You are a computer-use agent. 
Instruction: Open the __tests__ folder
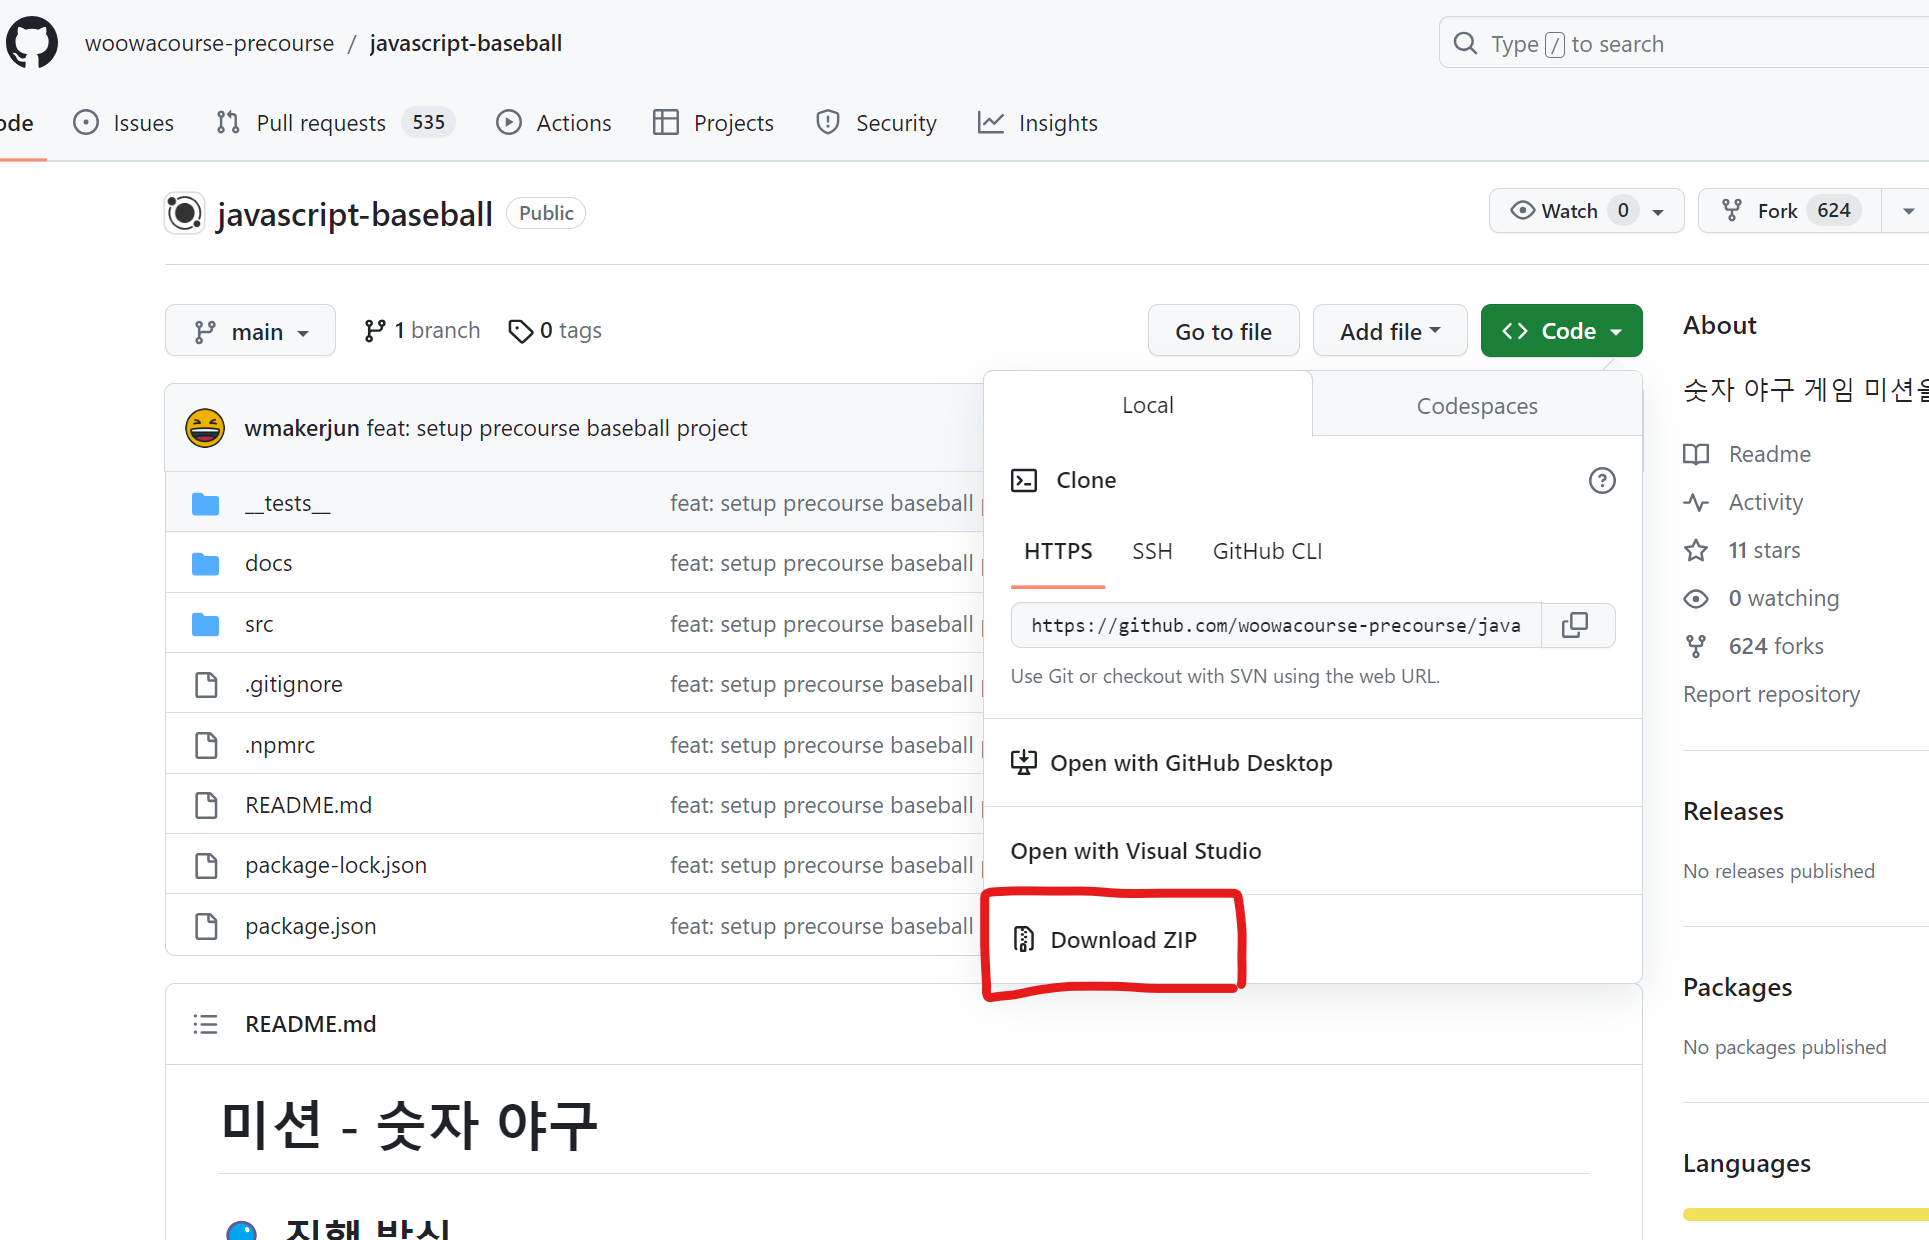[x=288, y=503]
